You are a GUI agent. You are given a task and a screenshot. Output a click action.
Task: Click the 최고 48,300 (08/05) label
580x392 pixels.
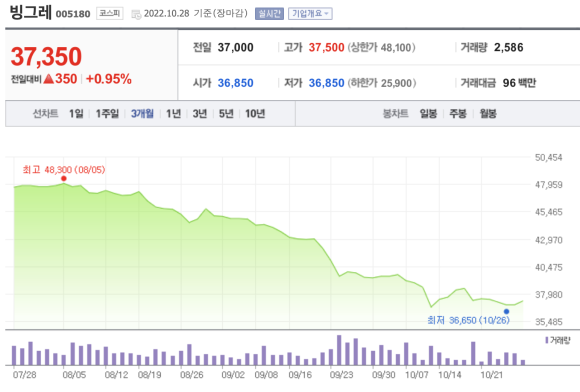coord(64,170)
